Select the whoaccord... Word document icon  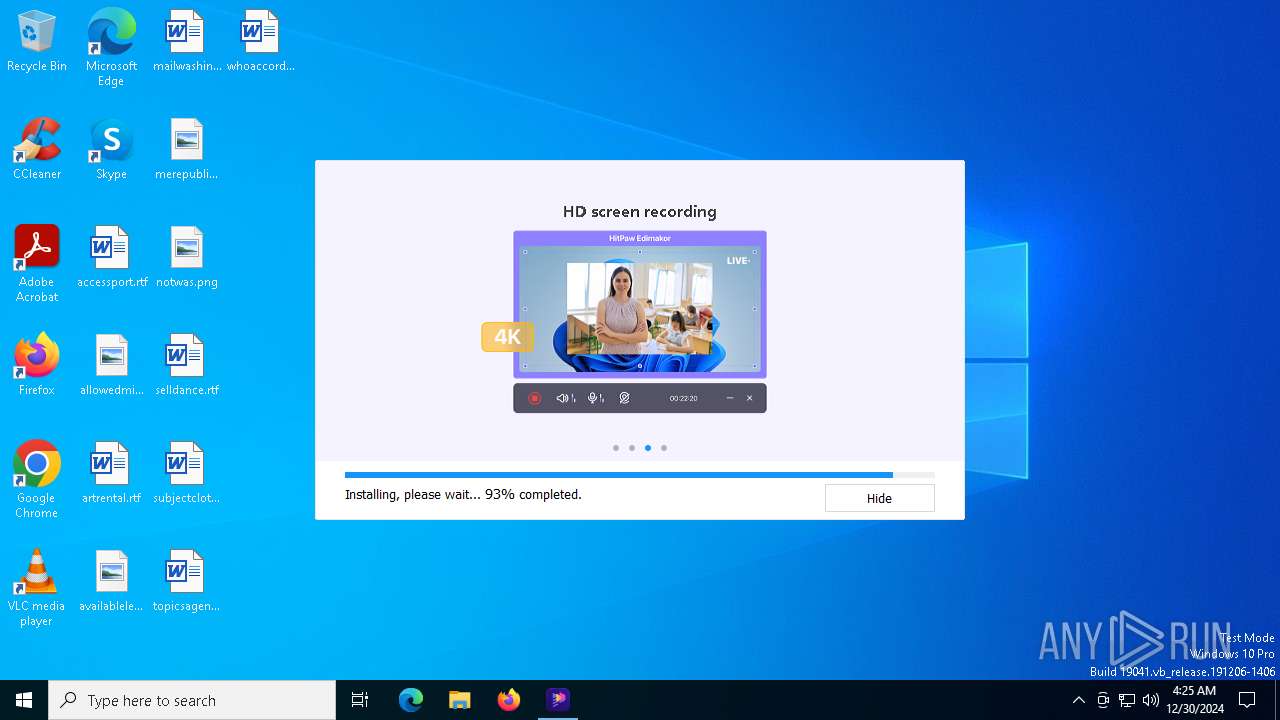point(260,42)
